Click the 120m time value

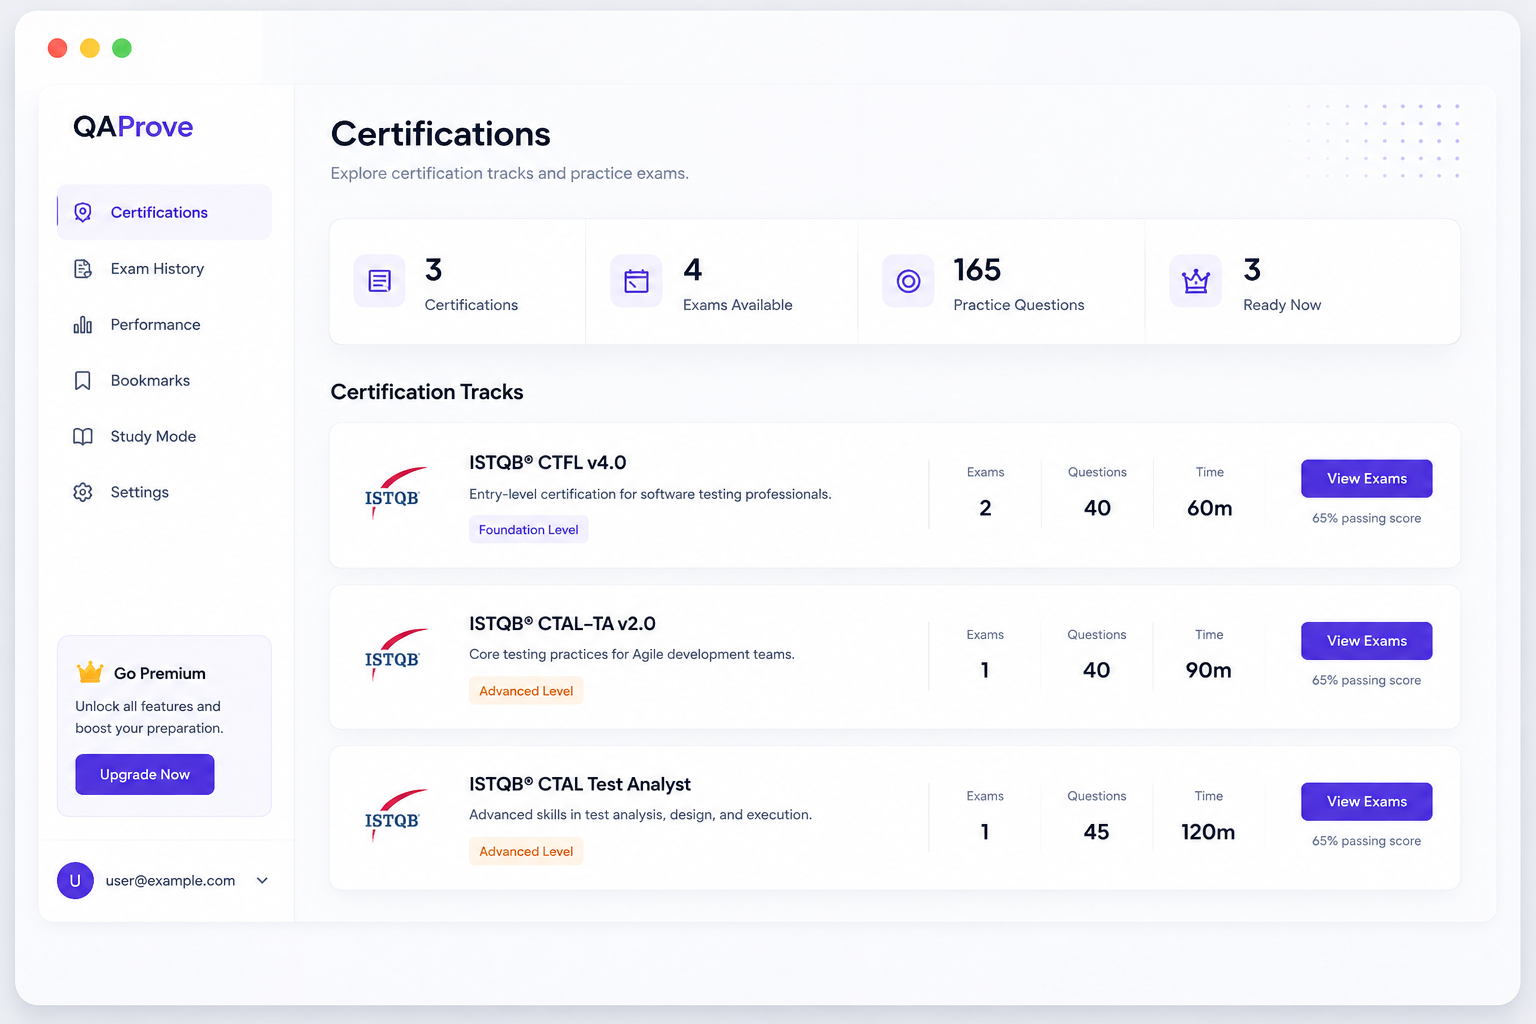tap(1208, 832)
